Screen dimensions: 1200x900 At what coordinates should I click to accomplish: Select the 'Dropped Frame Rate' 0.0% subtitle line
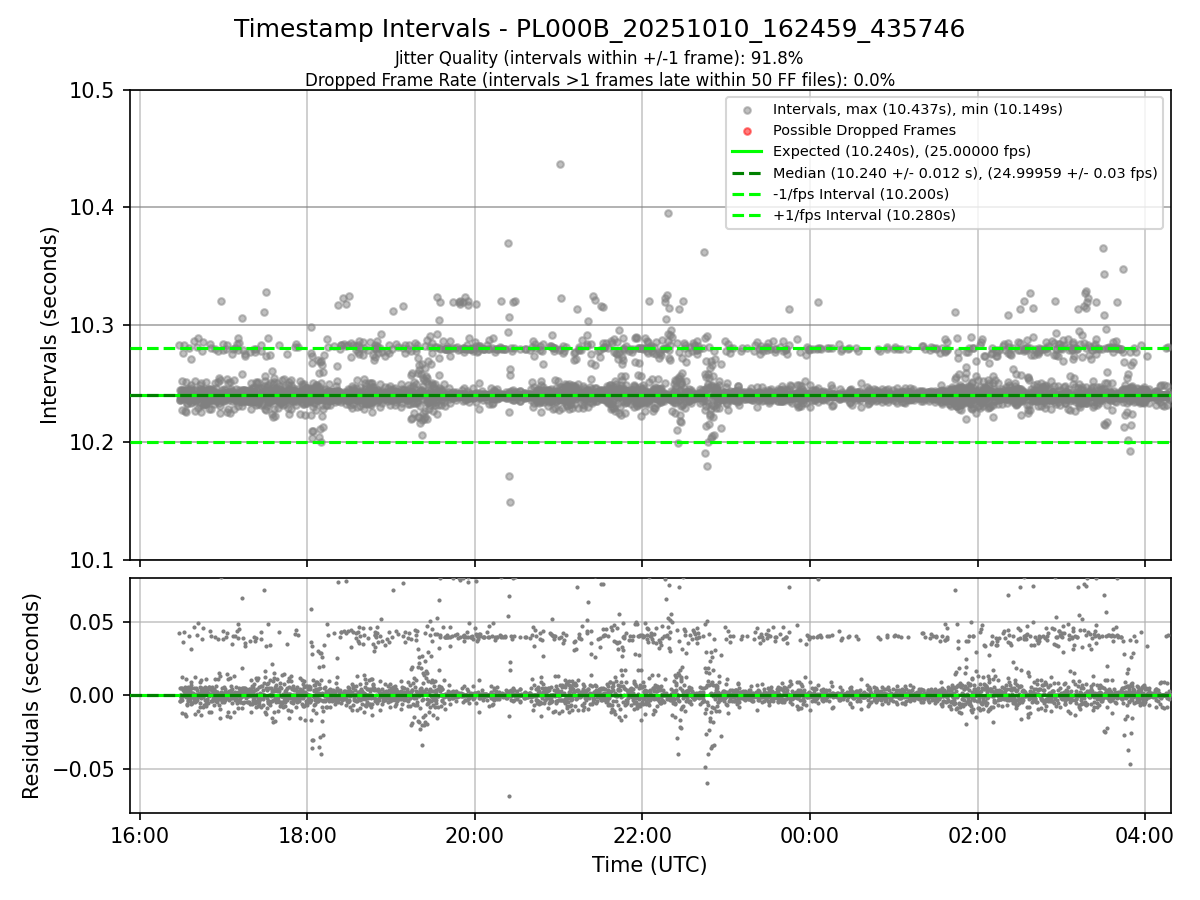pyautogui.click(x=599, y=79)
